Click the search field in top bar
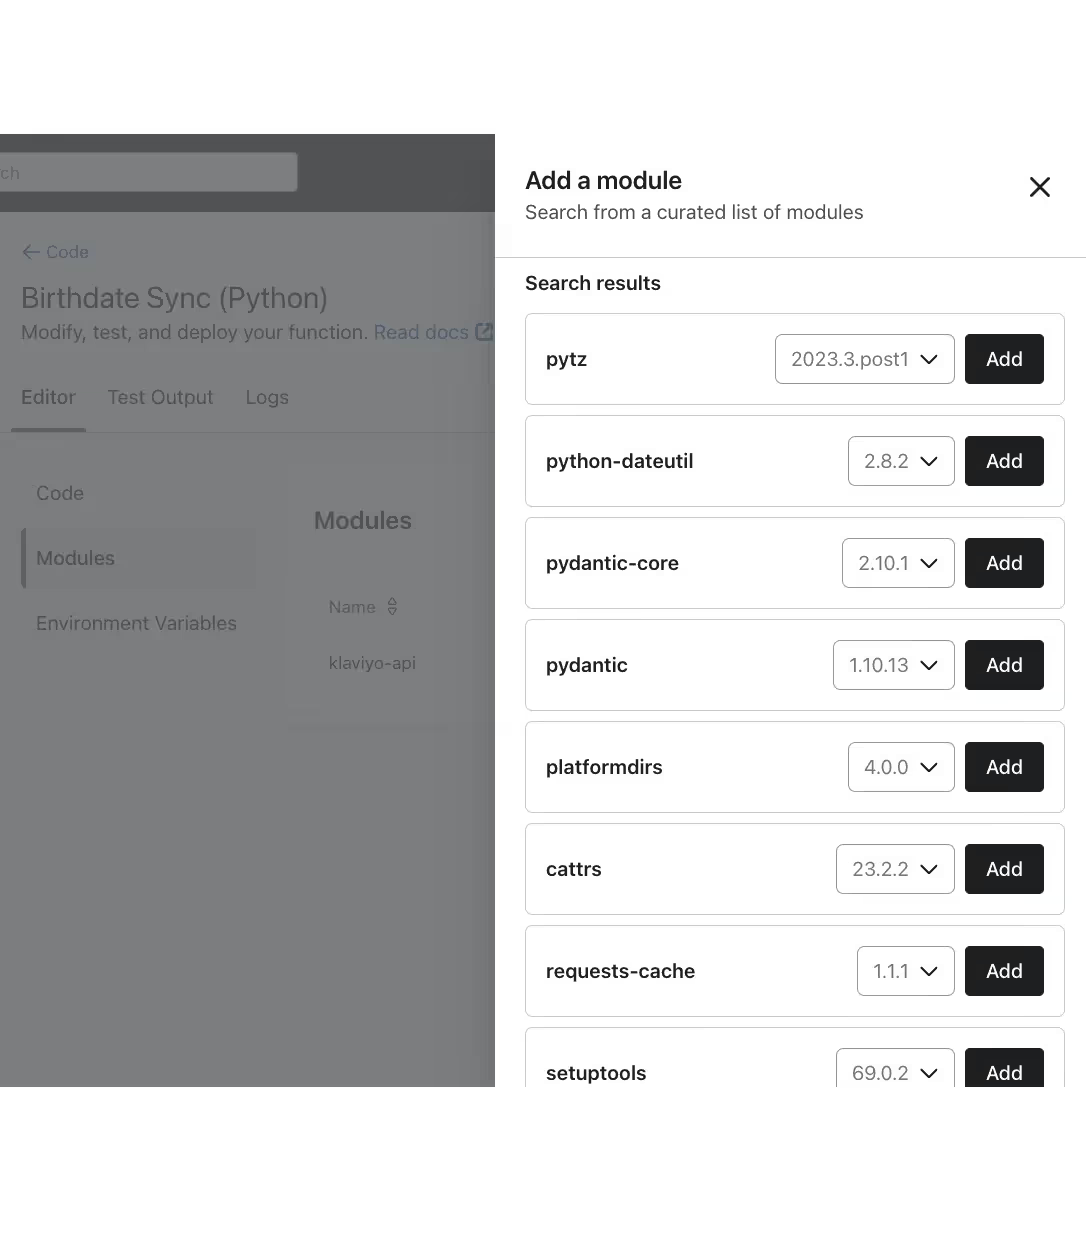This screenshot has height=1252, width=1086. click(148, 172)
